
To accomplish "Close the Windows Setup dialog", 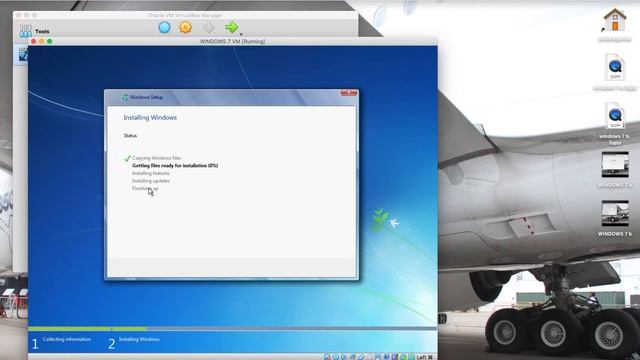I will (x=349, y=93).
